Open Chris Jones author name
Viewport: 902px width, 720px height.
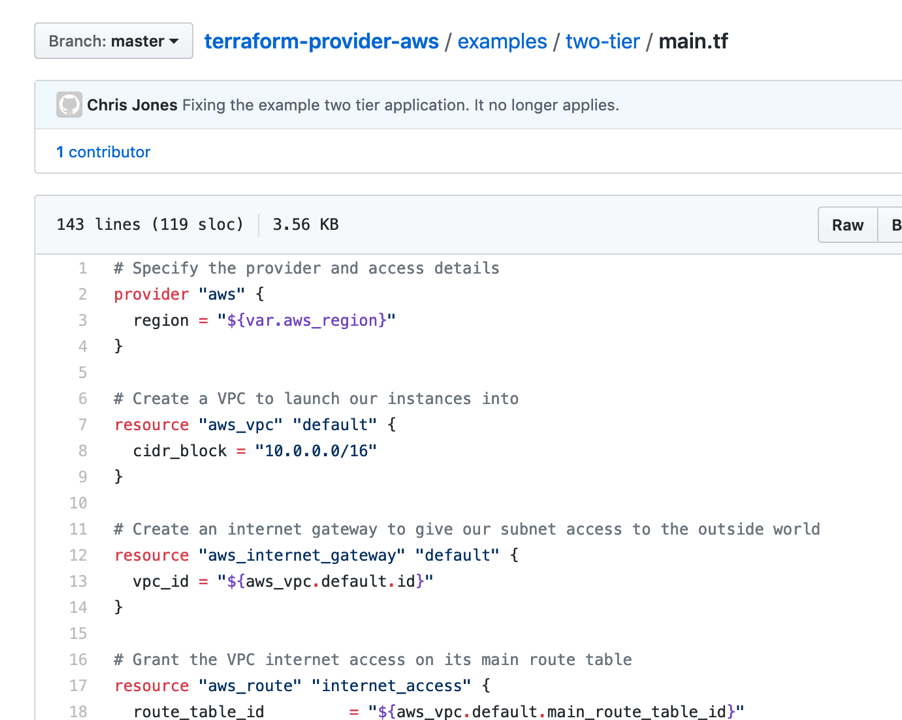132,105
